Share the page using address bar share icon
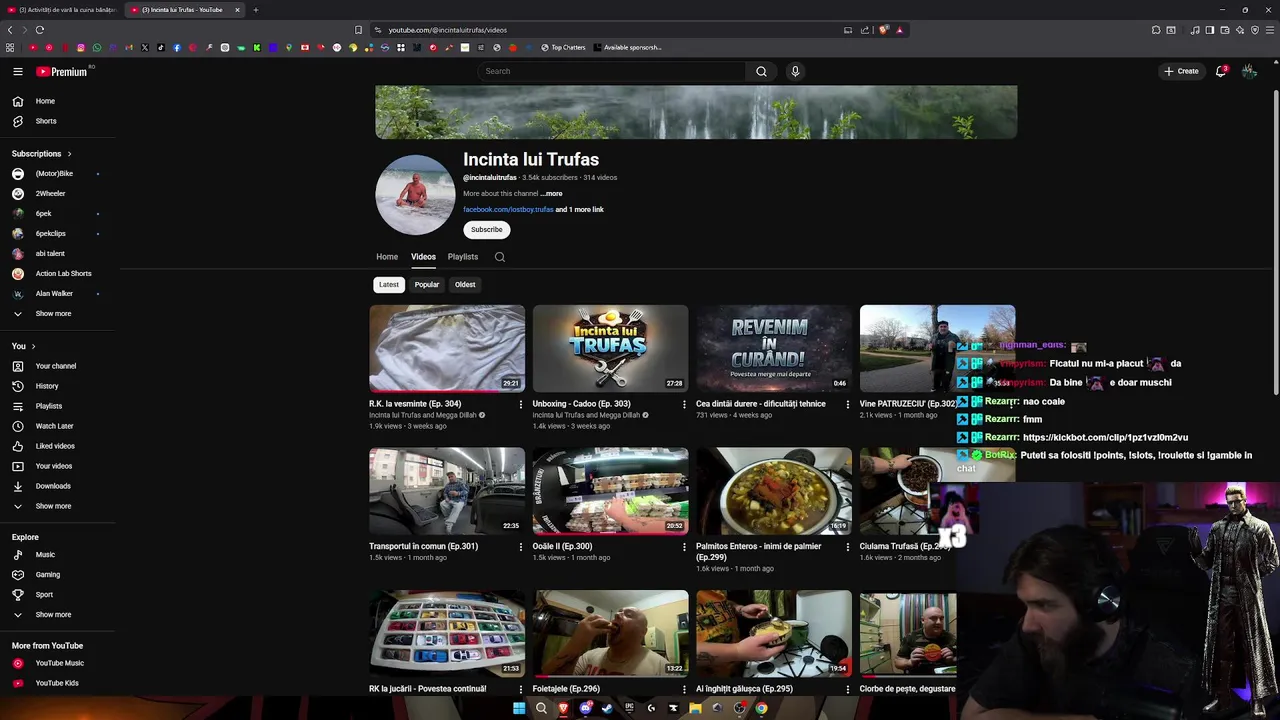This screenshot has height=720, width=1280. [x=865, y=30]
